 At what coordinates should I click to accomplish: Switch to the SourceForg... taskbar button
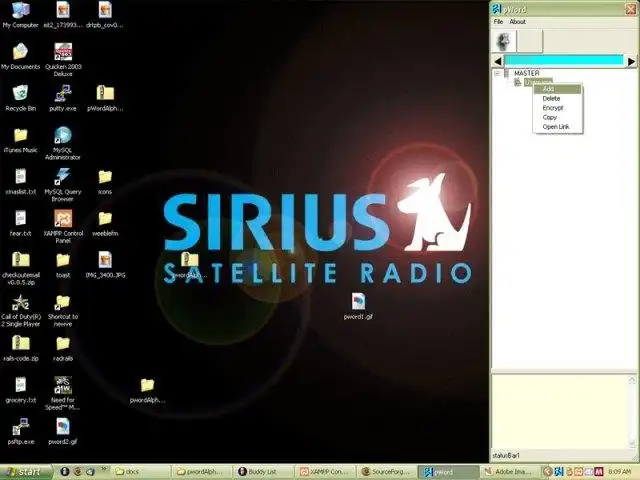click(x=386, y=472)
